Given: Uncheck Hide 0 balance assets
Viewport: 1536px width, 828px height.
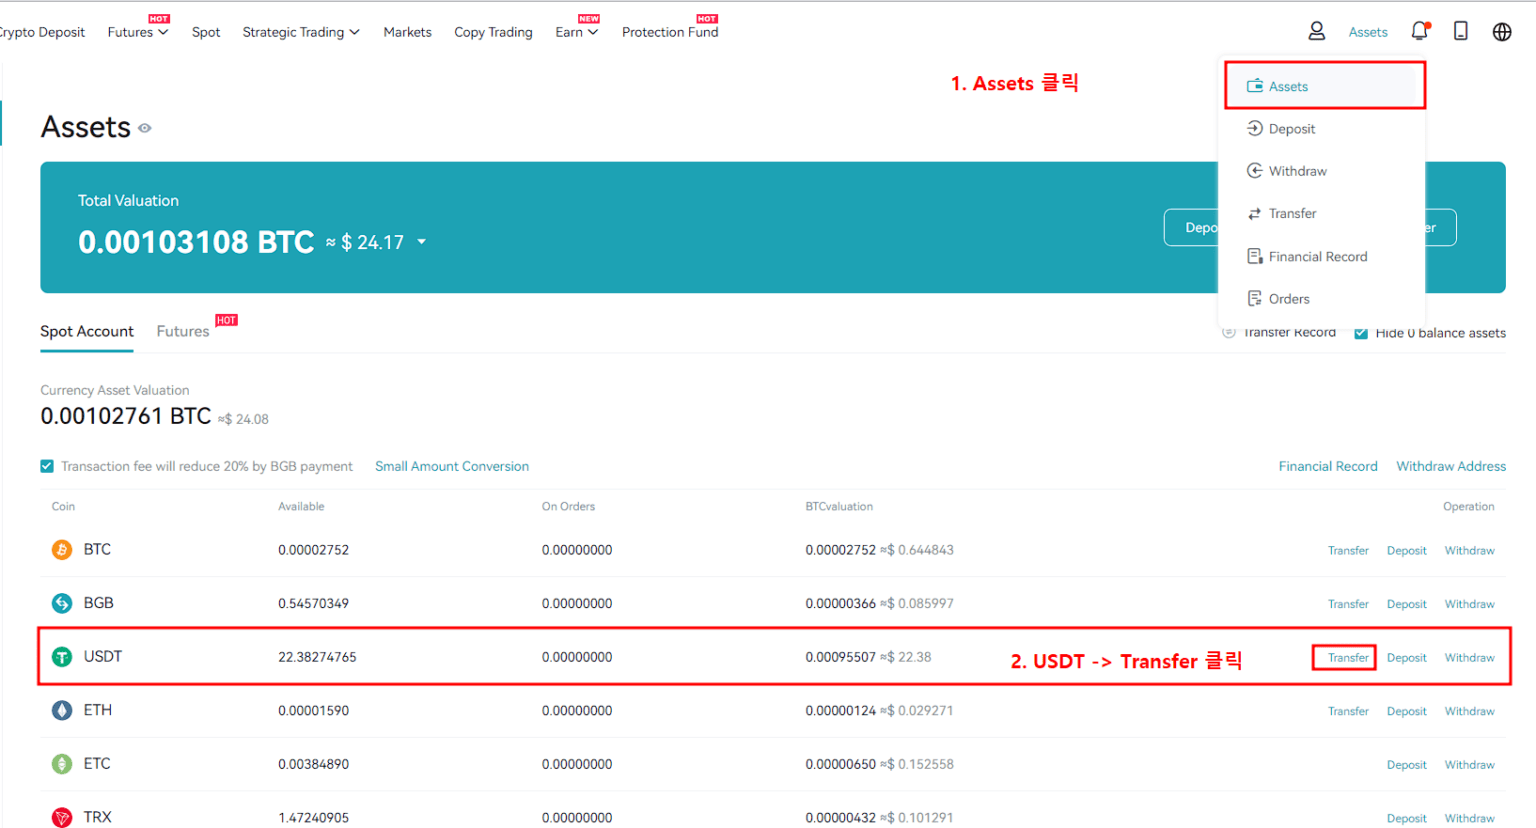Looking at the screenshot, I should tap(1360, 333).
